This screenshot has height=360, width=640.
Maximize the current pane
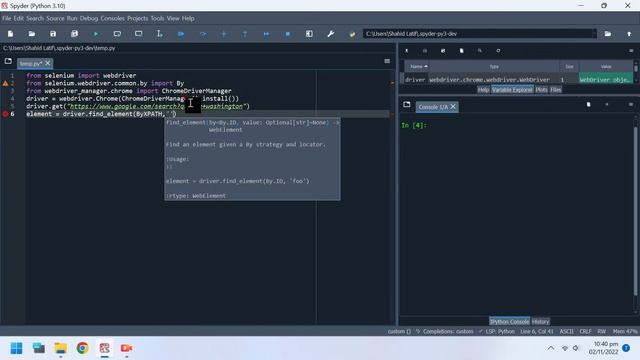point(309,34)
